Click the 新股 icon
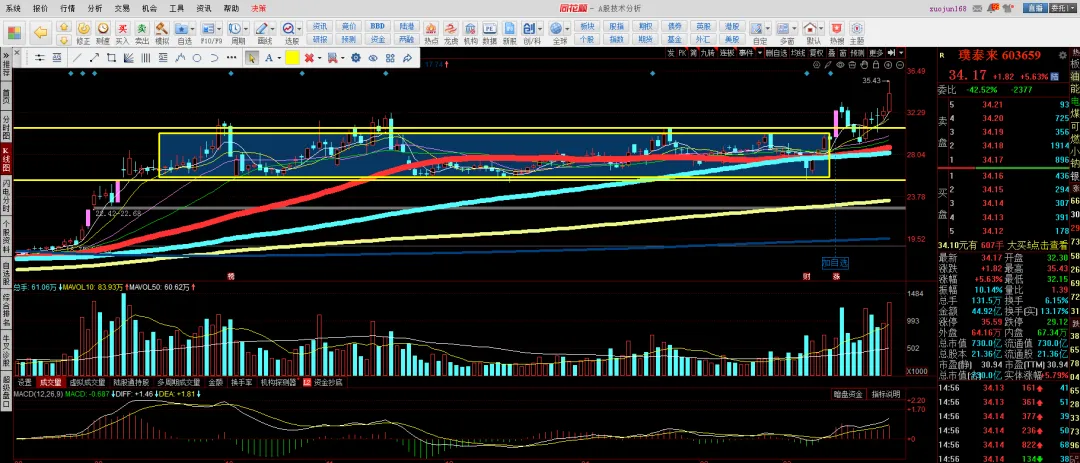Viewport: 1080px width, 463px height. 510,28
